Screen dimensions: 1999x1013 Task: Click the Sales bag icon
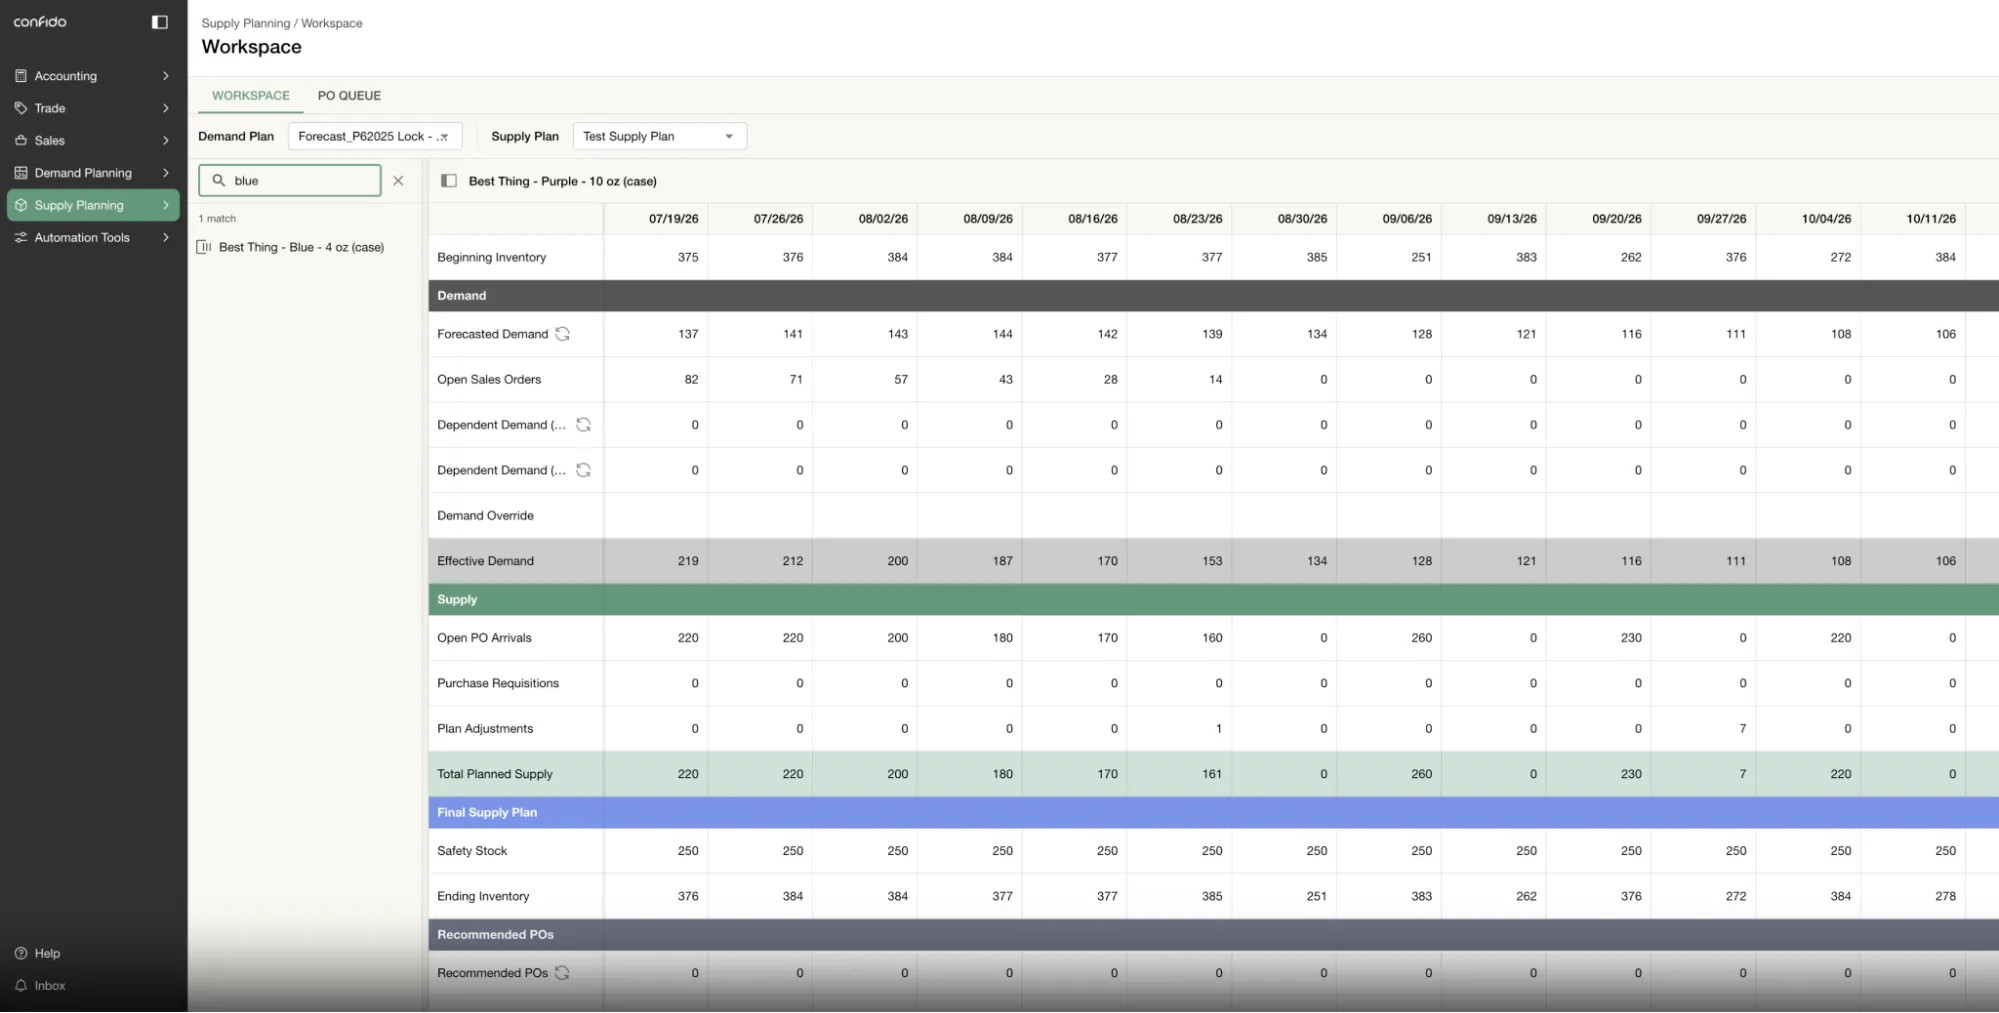21,141
